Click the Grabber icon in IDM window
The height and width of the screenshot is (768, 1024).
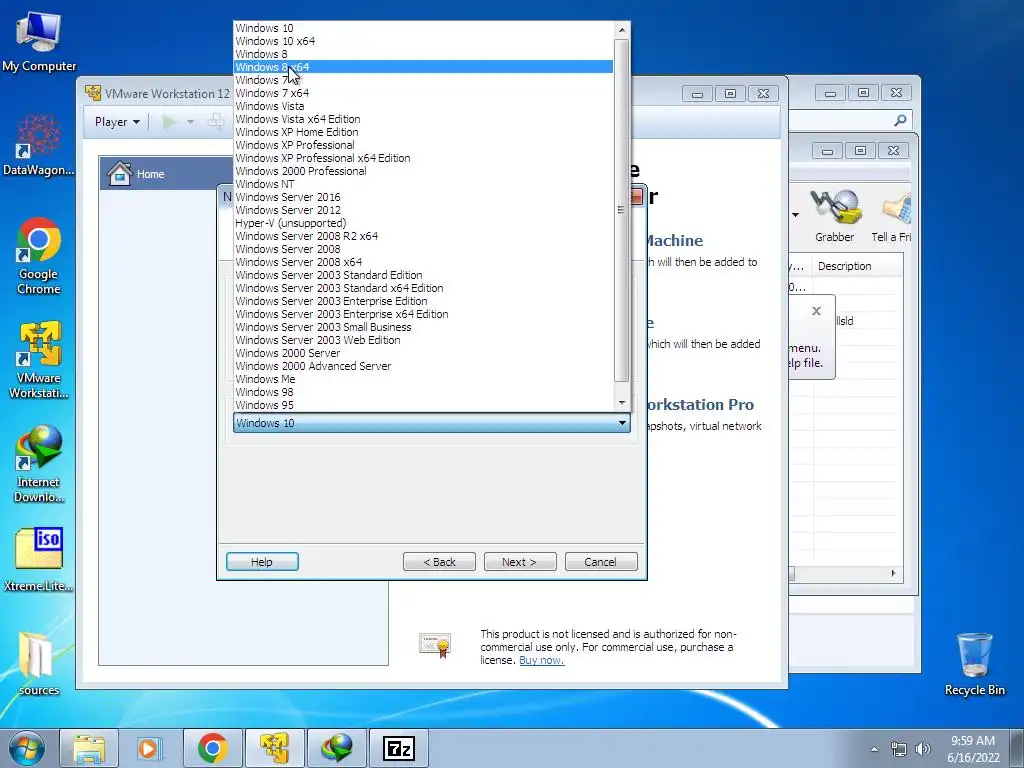[835, 216]
